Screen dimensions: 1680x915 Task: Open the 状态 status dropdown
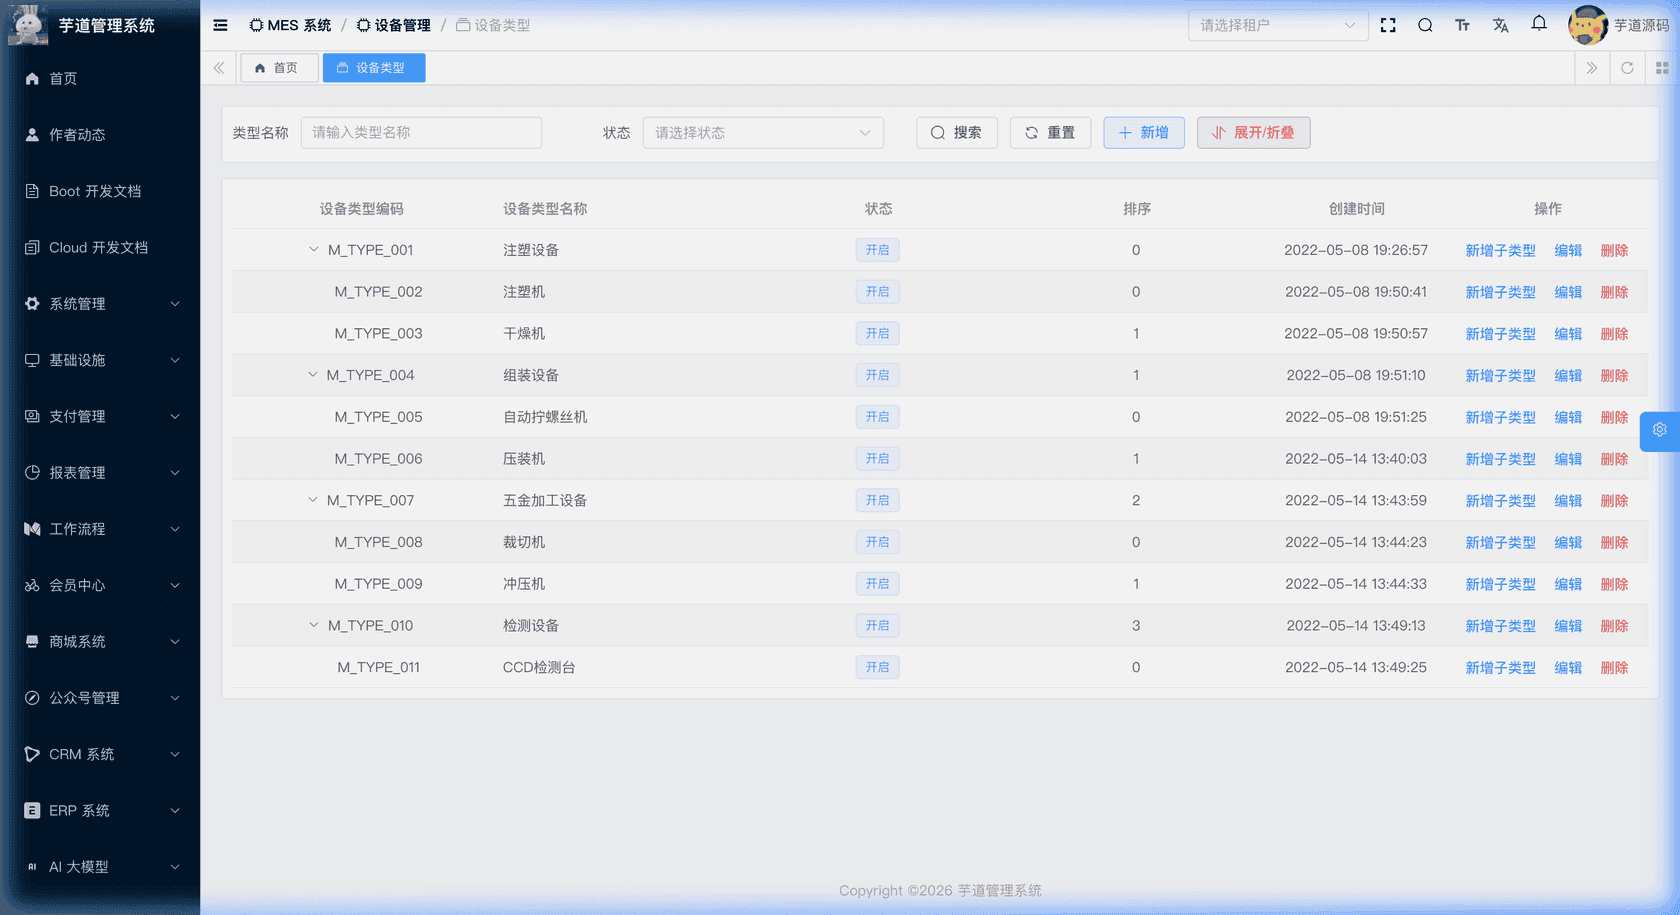click(x=762, y=133)
